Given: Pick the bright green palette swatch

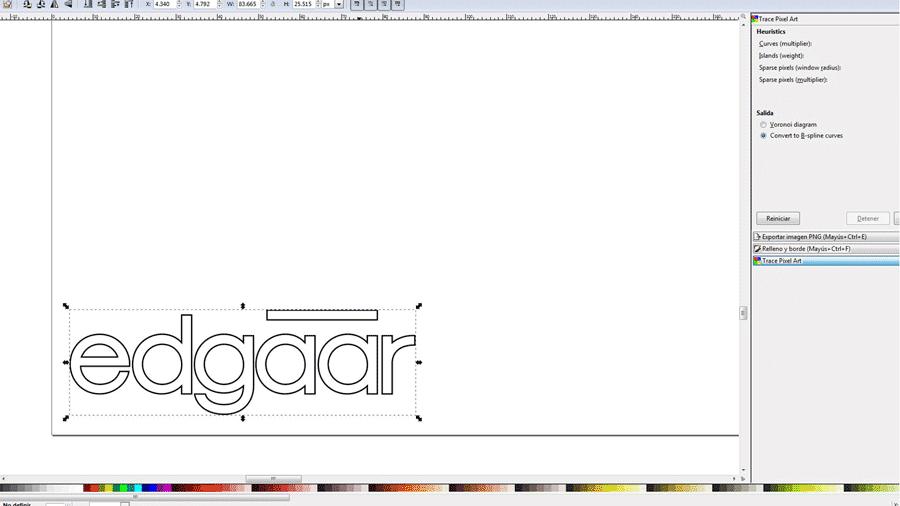Looking at the screenshot, I should click(x=123, y=488).
